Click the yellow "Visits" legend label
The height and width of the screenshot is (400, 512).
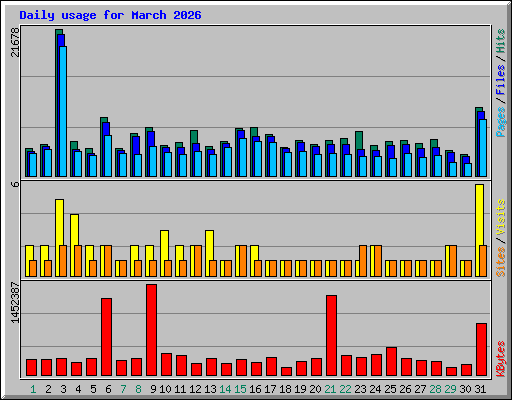point(501,218)
